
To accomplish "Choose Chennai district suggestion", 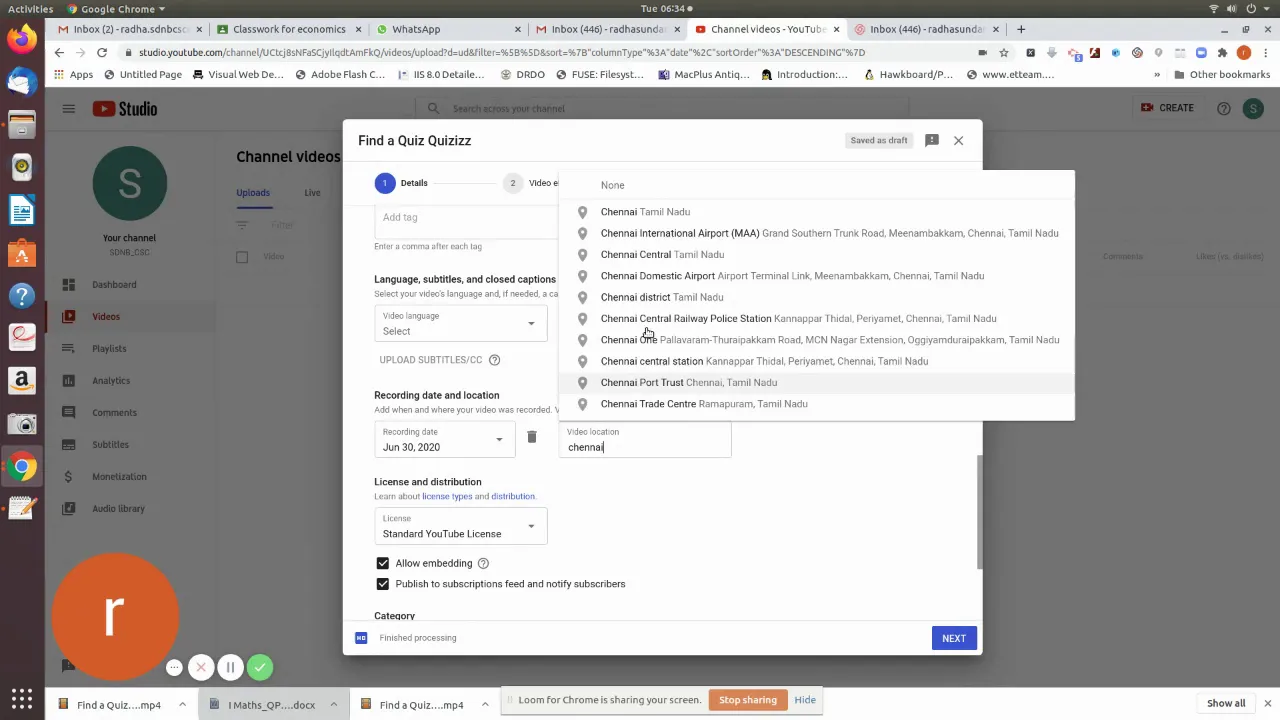I will click(x=816, y=297).
